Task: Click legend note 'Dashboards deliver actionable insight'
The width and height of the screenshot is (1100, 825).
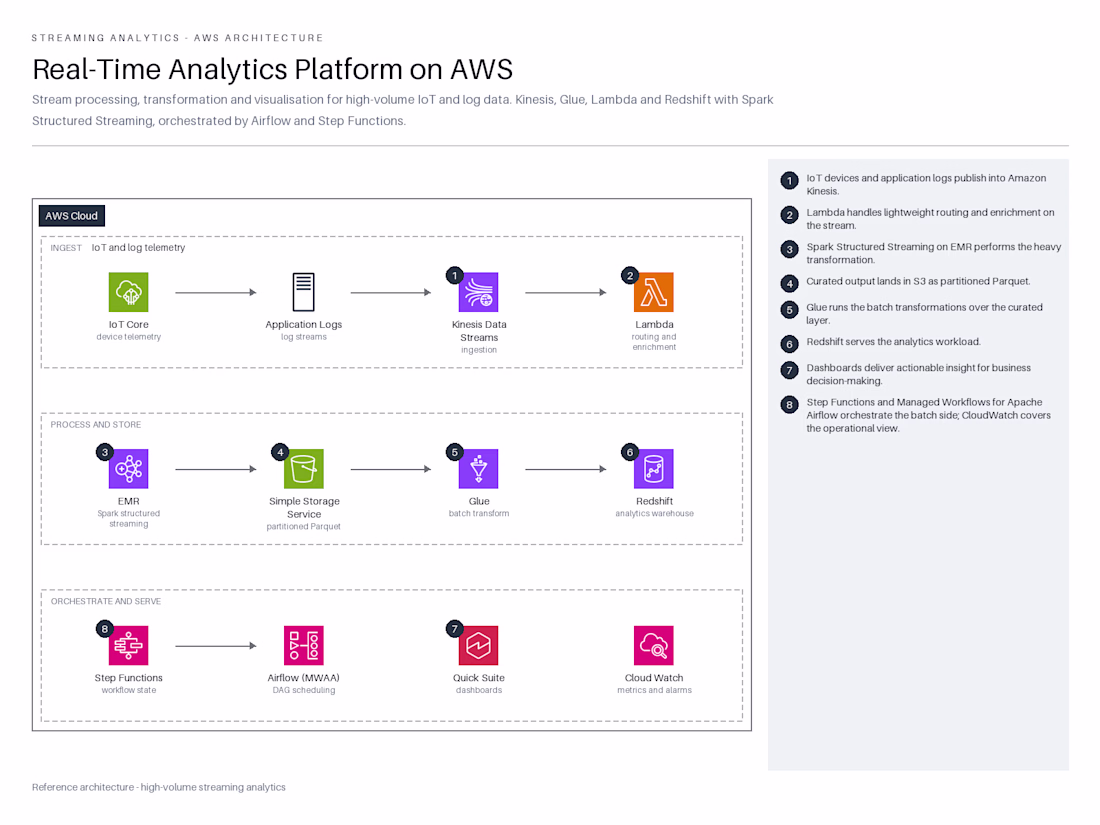Action: (x=918, y=374)
